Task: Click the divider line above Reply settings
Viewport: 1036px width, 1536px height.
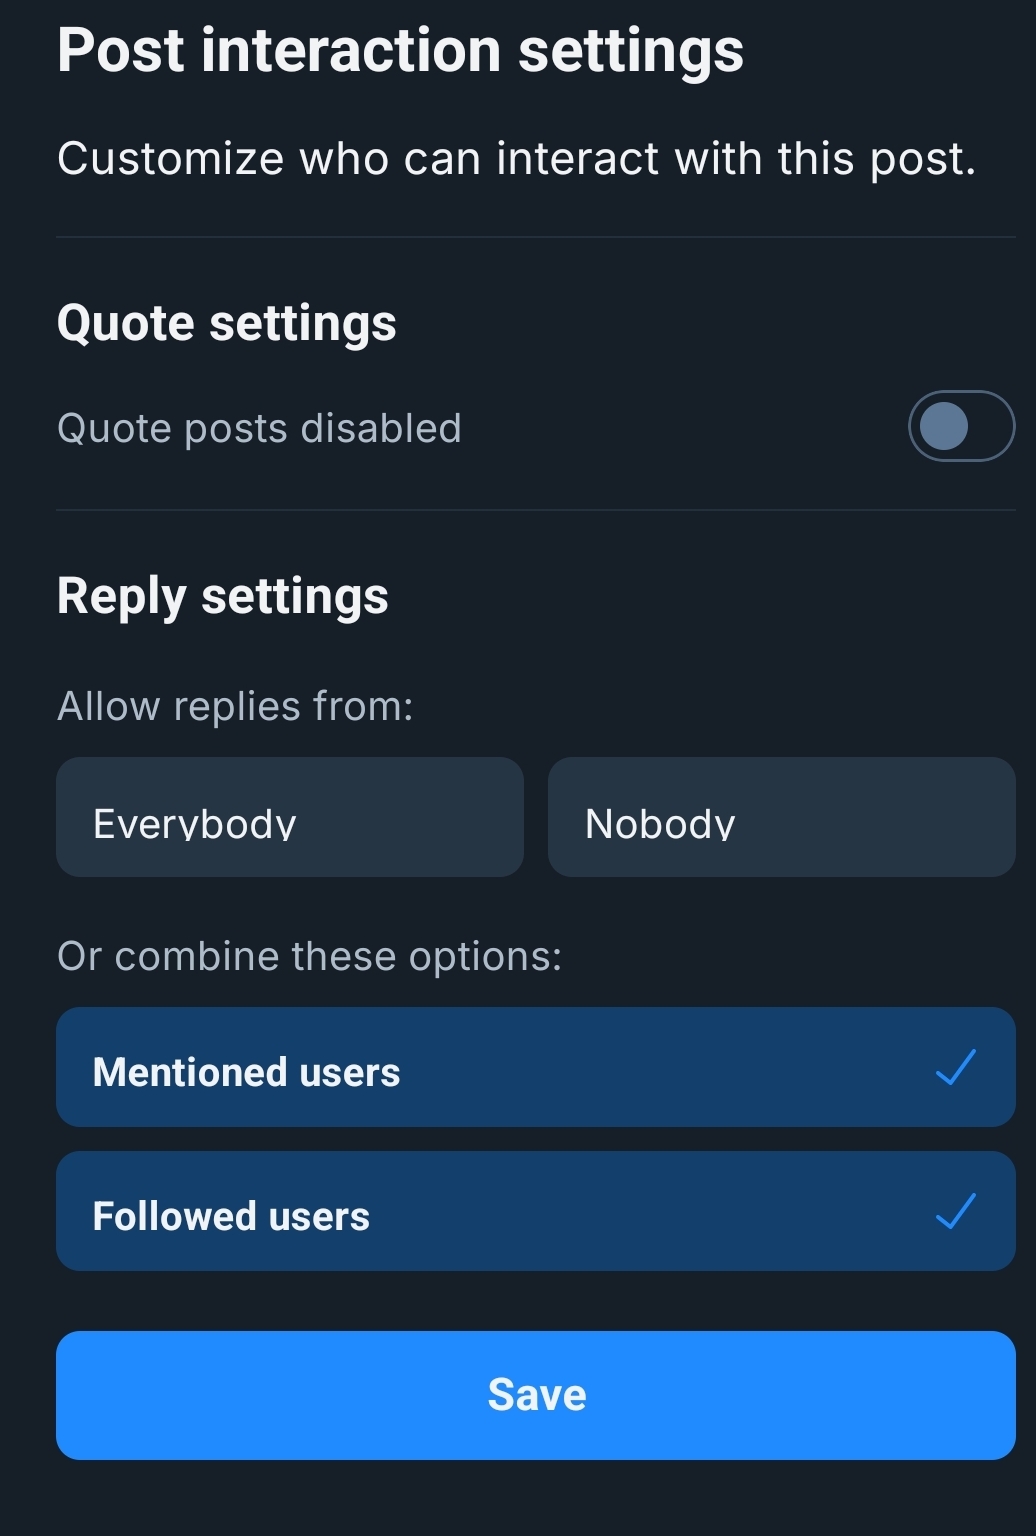Action: point(536,510)
